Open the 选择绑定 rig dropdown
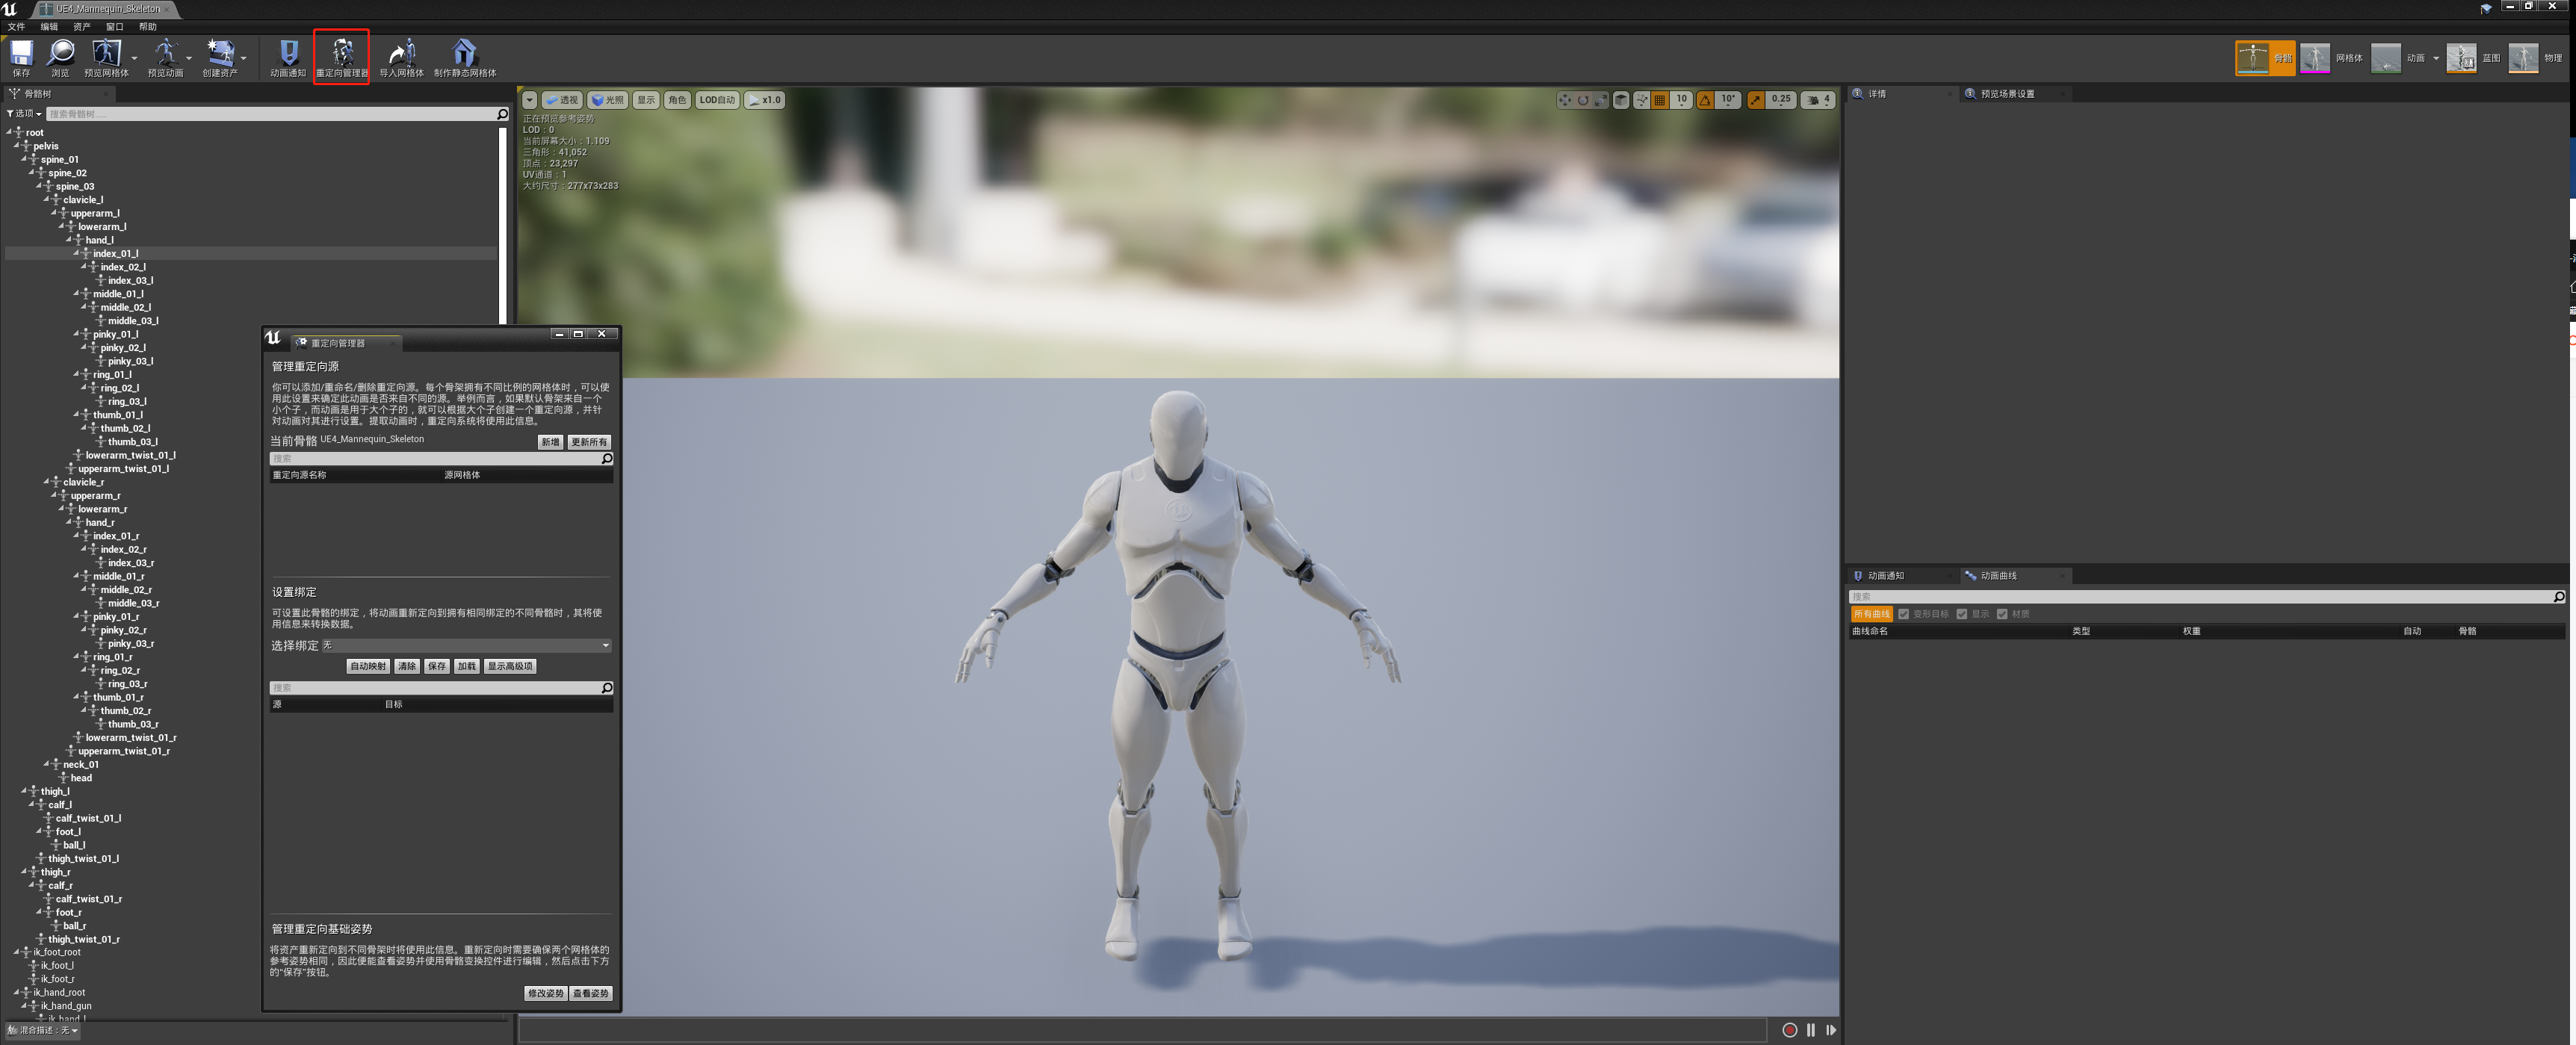Viewport: 2576px width, 1045px height. click(x=466, y=646)
